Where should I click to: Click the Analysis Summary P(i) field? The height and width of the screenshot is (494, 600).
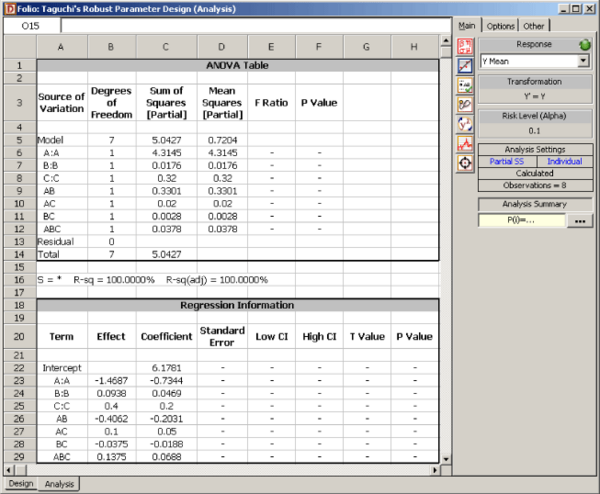click(x=522, y=220)
